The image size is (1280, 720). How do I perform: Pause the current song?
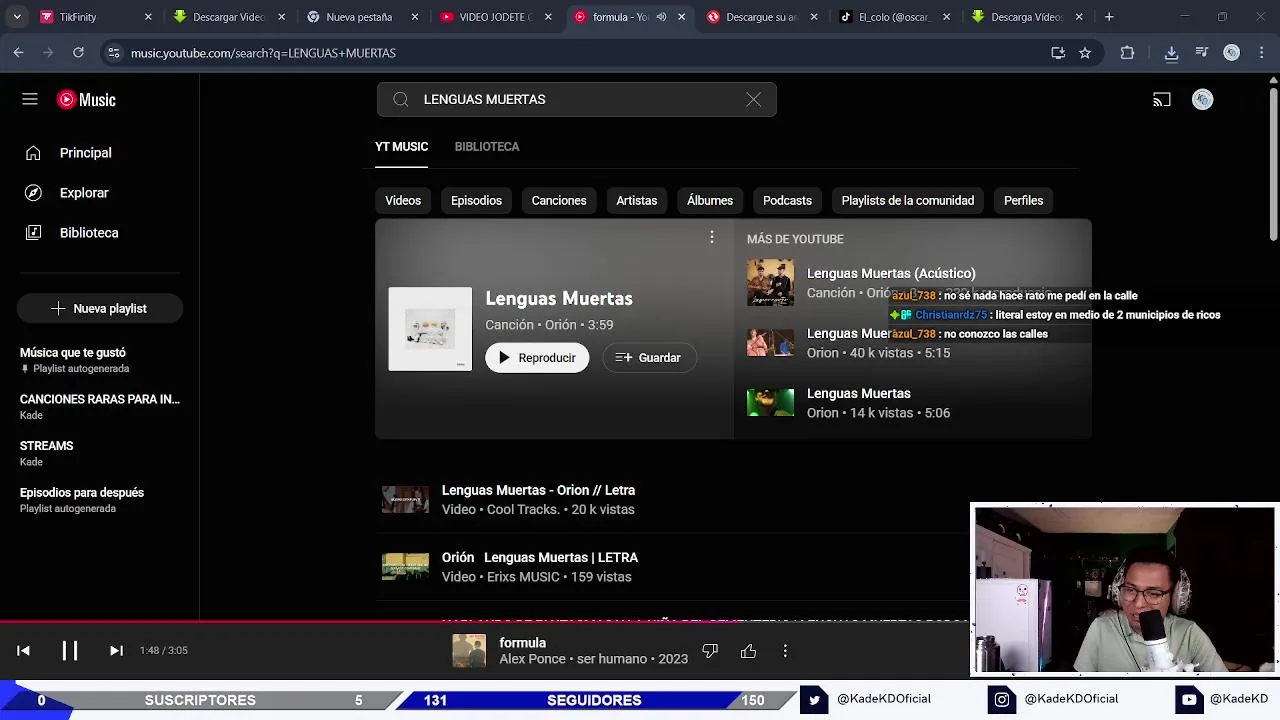70,651
